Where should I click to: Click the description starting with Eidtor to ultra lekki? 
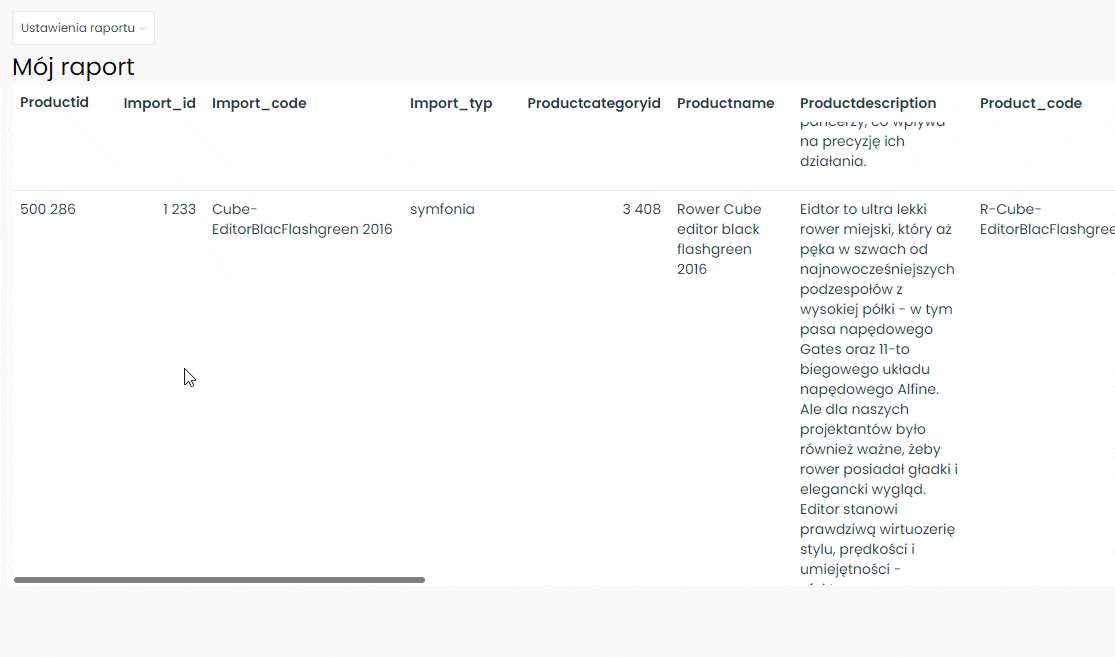pos(879,392)
